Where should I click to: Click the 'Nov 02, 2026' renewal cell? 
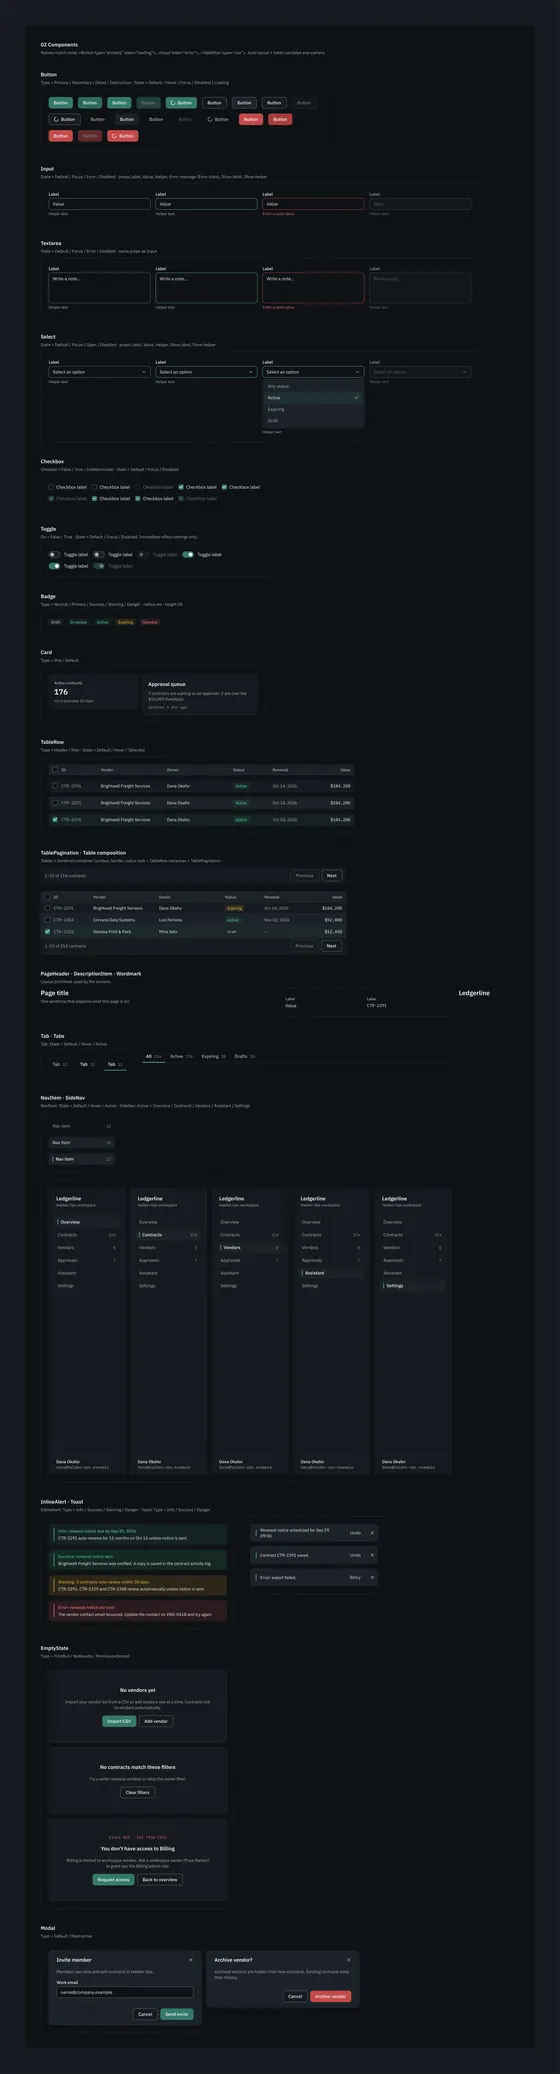[x=277, y=920]
